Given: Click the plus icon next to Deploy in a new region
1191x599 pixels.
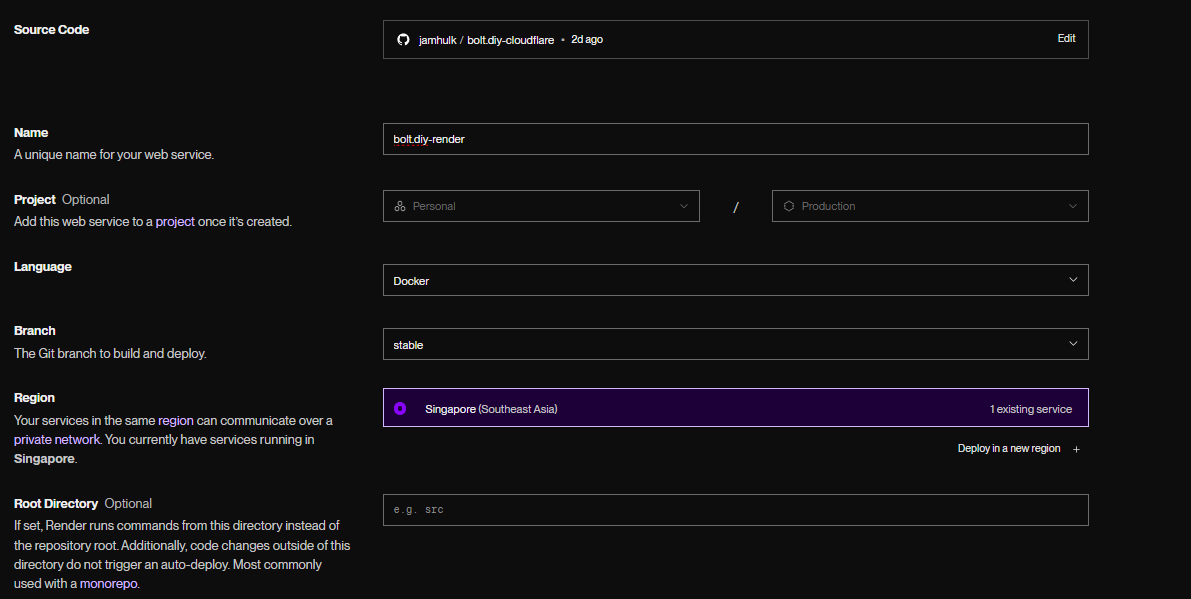Looking at the screenshot, I should tap(1076, 449).
